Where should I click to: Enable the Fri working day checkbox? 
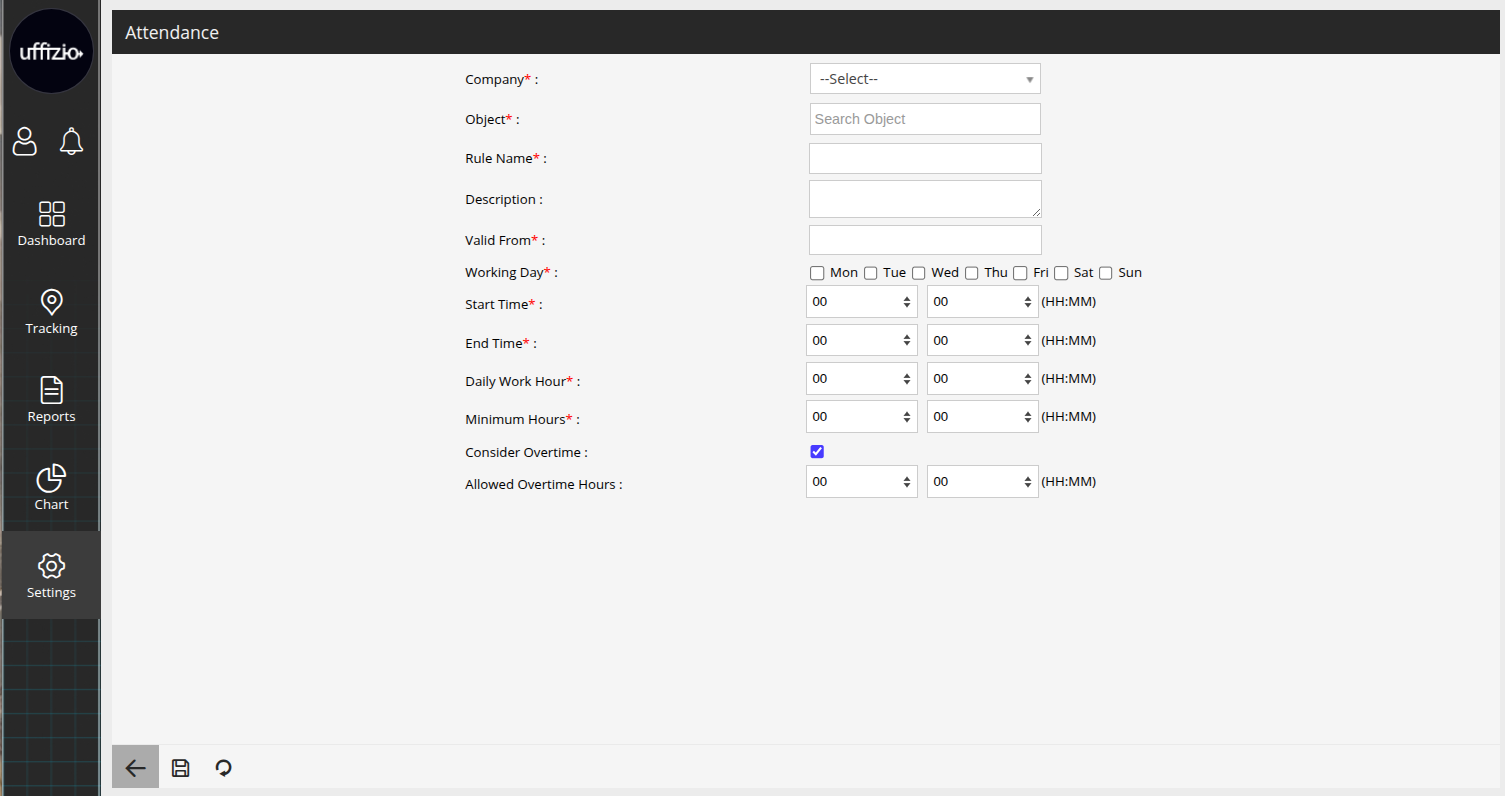point(1020,273)
